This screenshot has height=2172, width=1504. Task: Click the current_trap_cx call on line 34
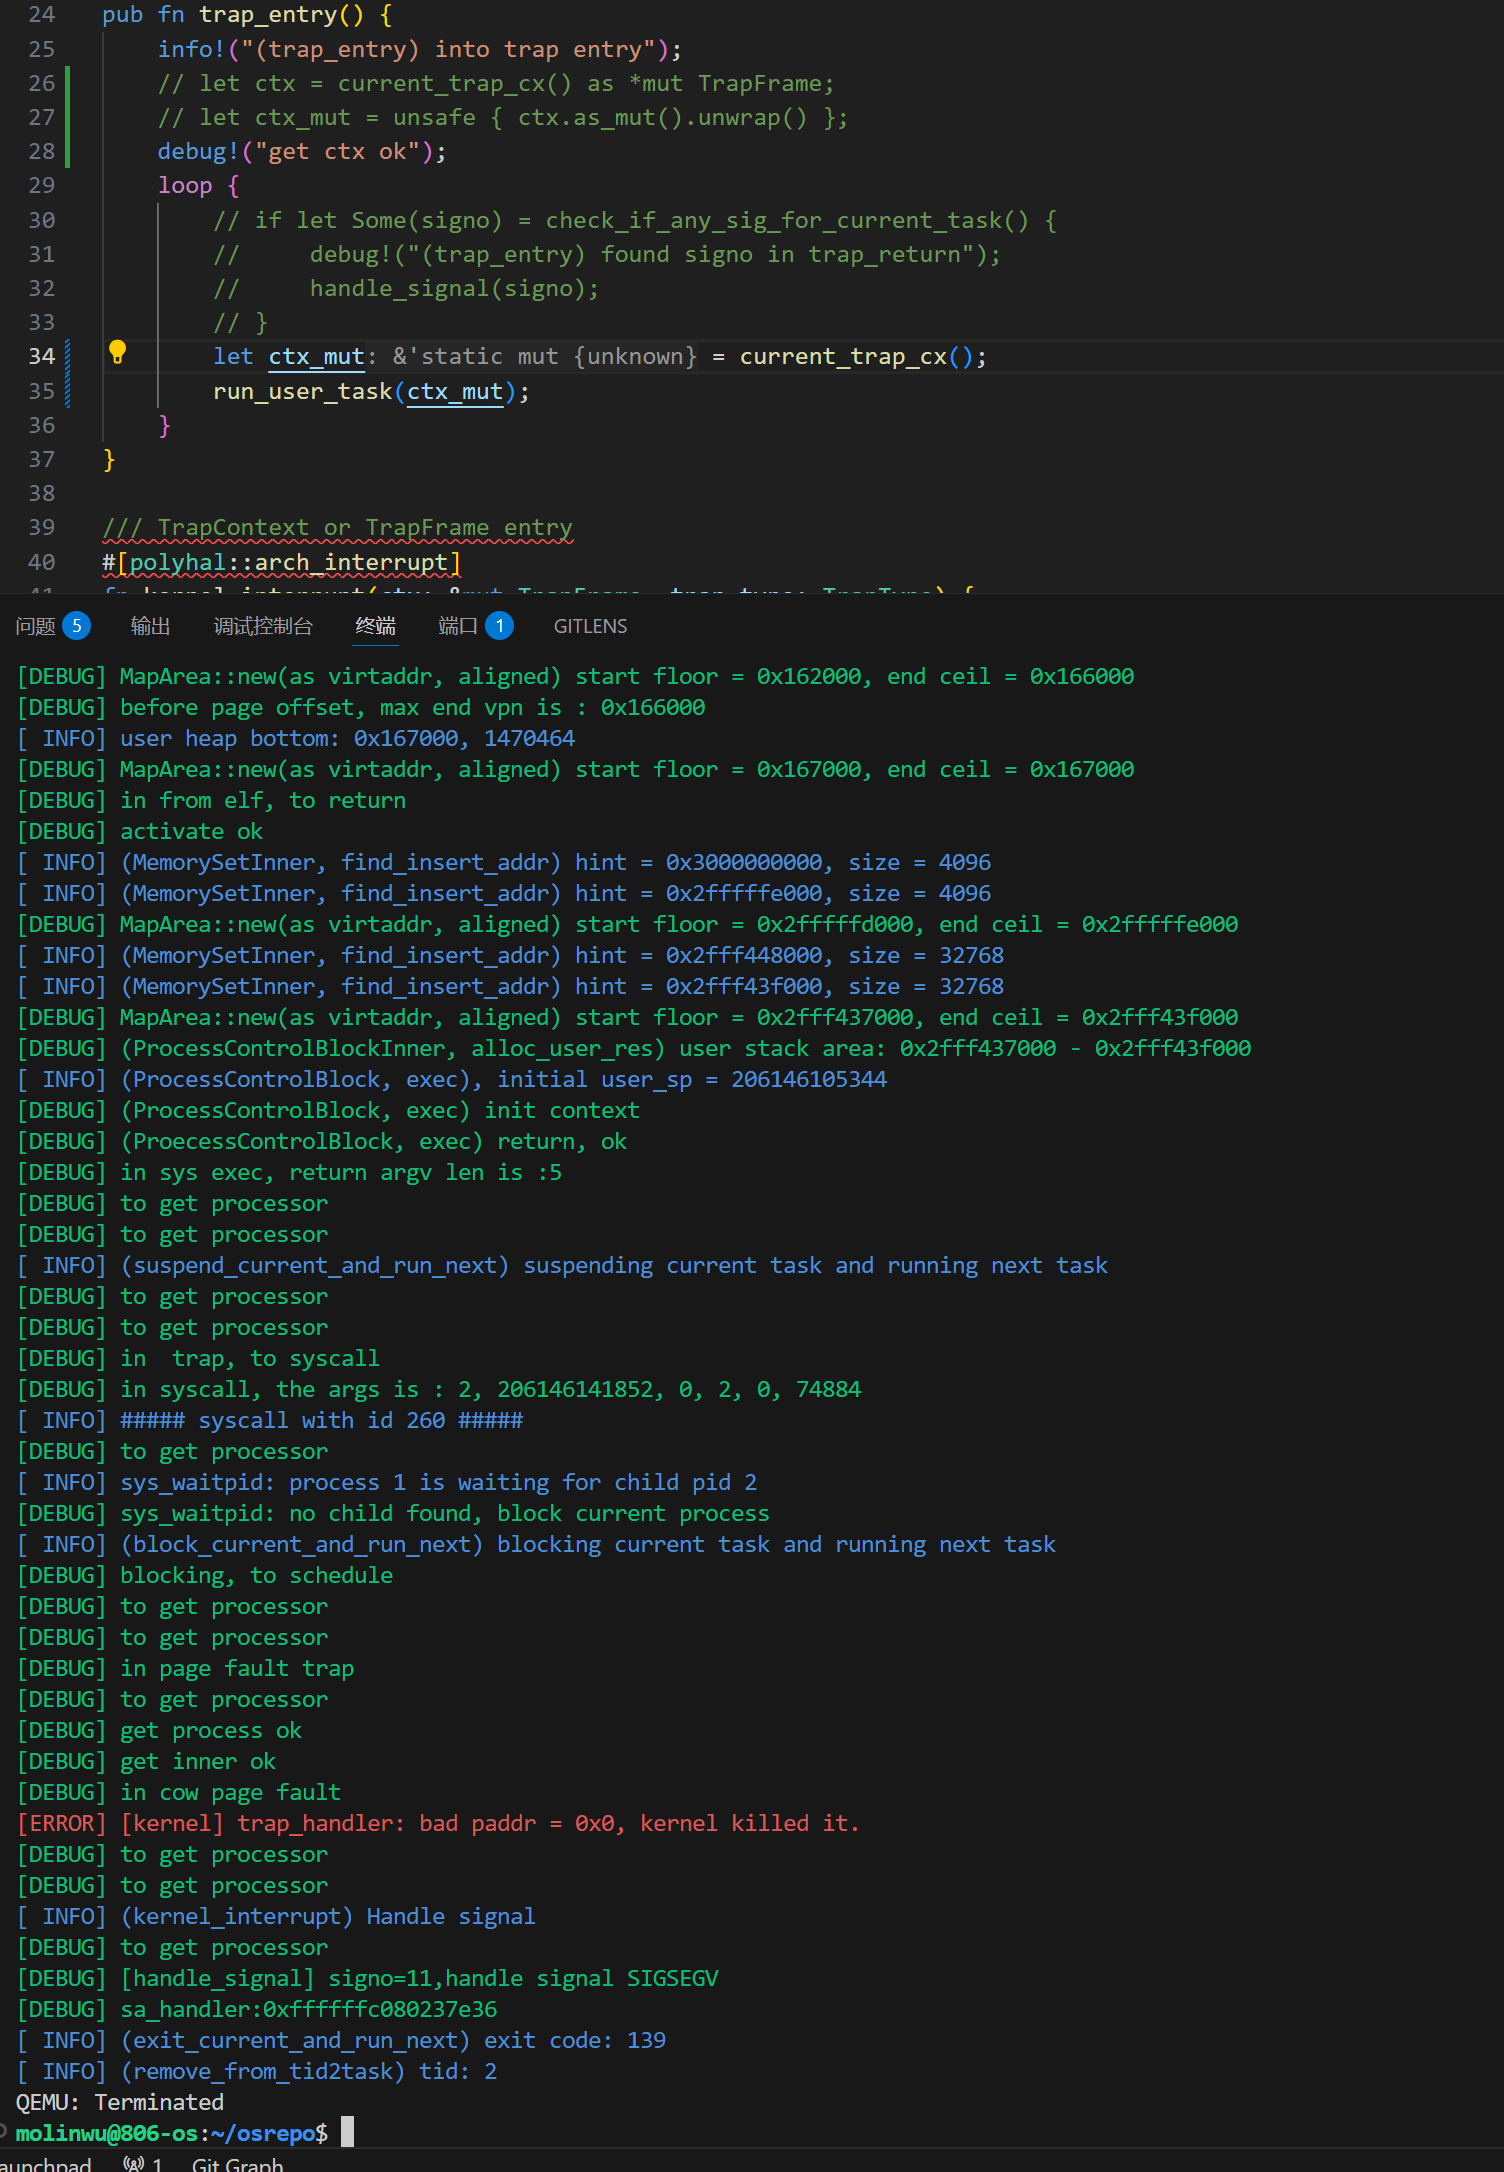click(842, 357)
